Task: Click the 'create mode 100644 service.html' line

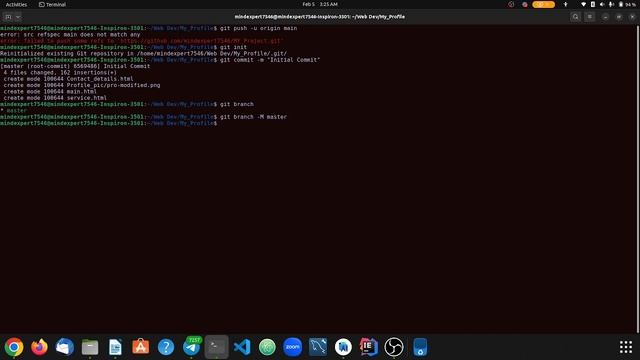Action: pyautogui.click(x=55, y=98)
